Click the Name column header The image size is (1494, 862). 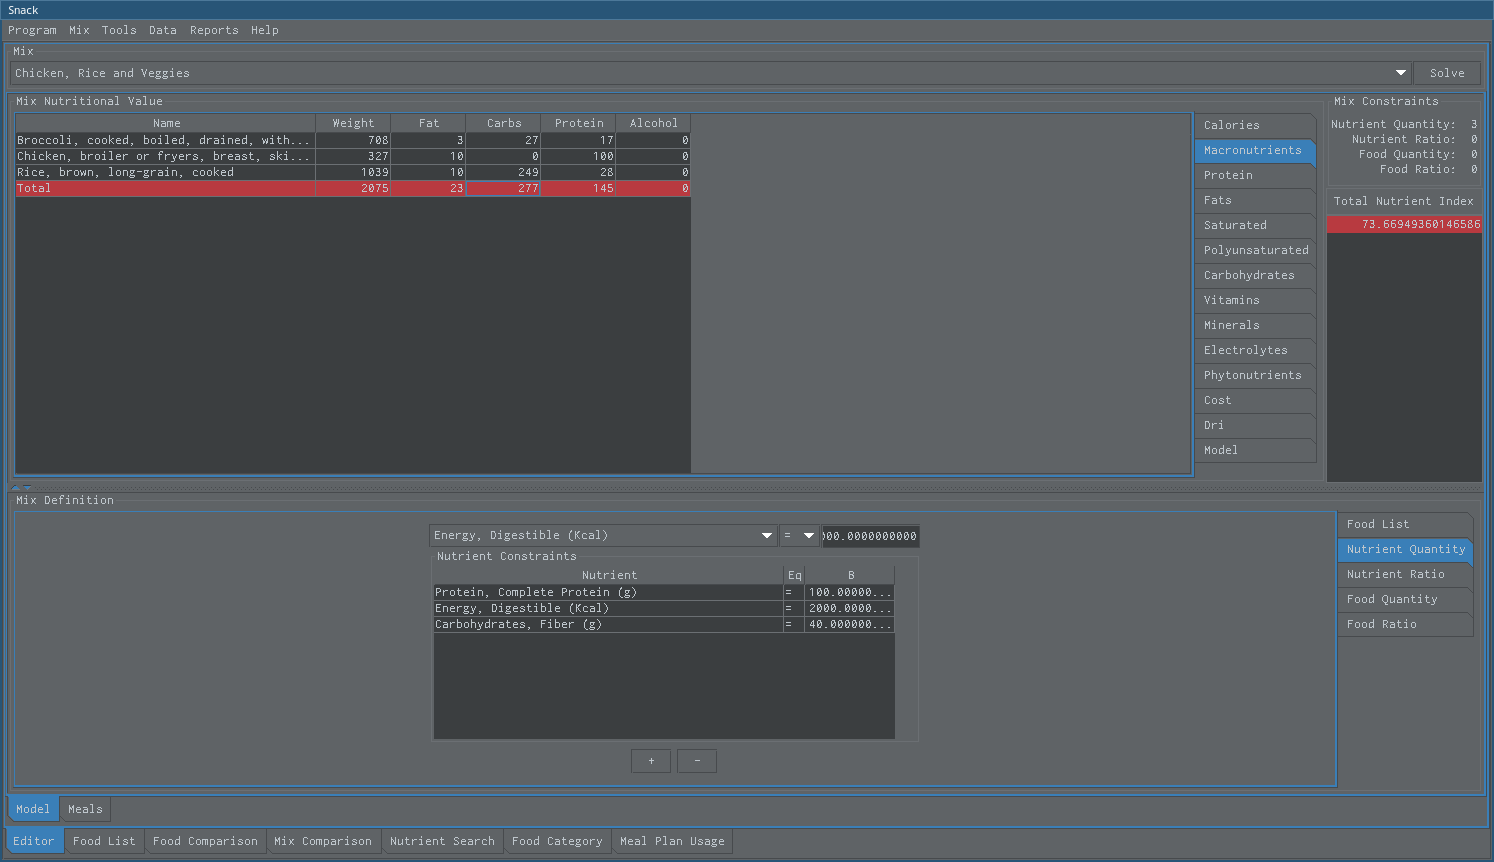click(166, 123)
